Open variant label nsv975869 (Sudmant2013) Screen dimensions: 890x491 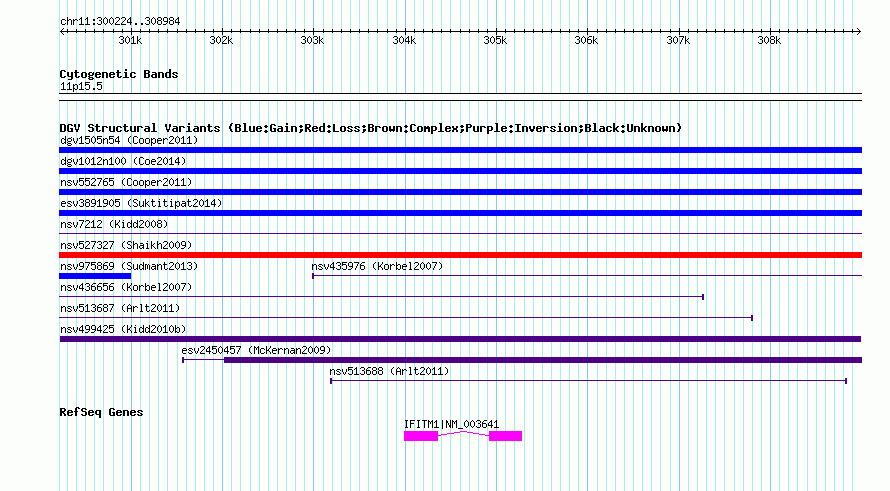click(x=129, y=266)
